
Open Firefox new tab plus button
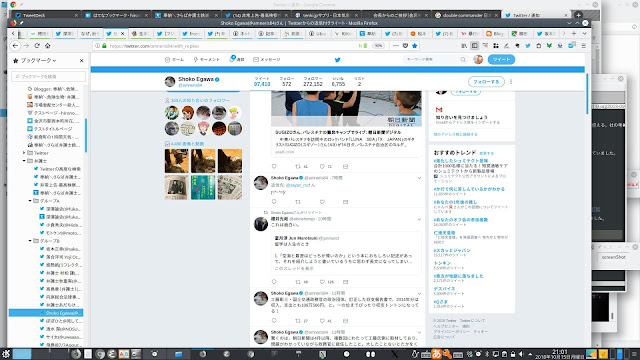tap(574, 33)
